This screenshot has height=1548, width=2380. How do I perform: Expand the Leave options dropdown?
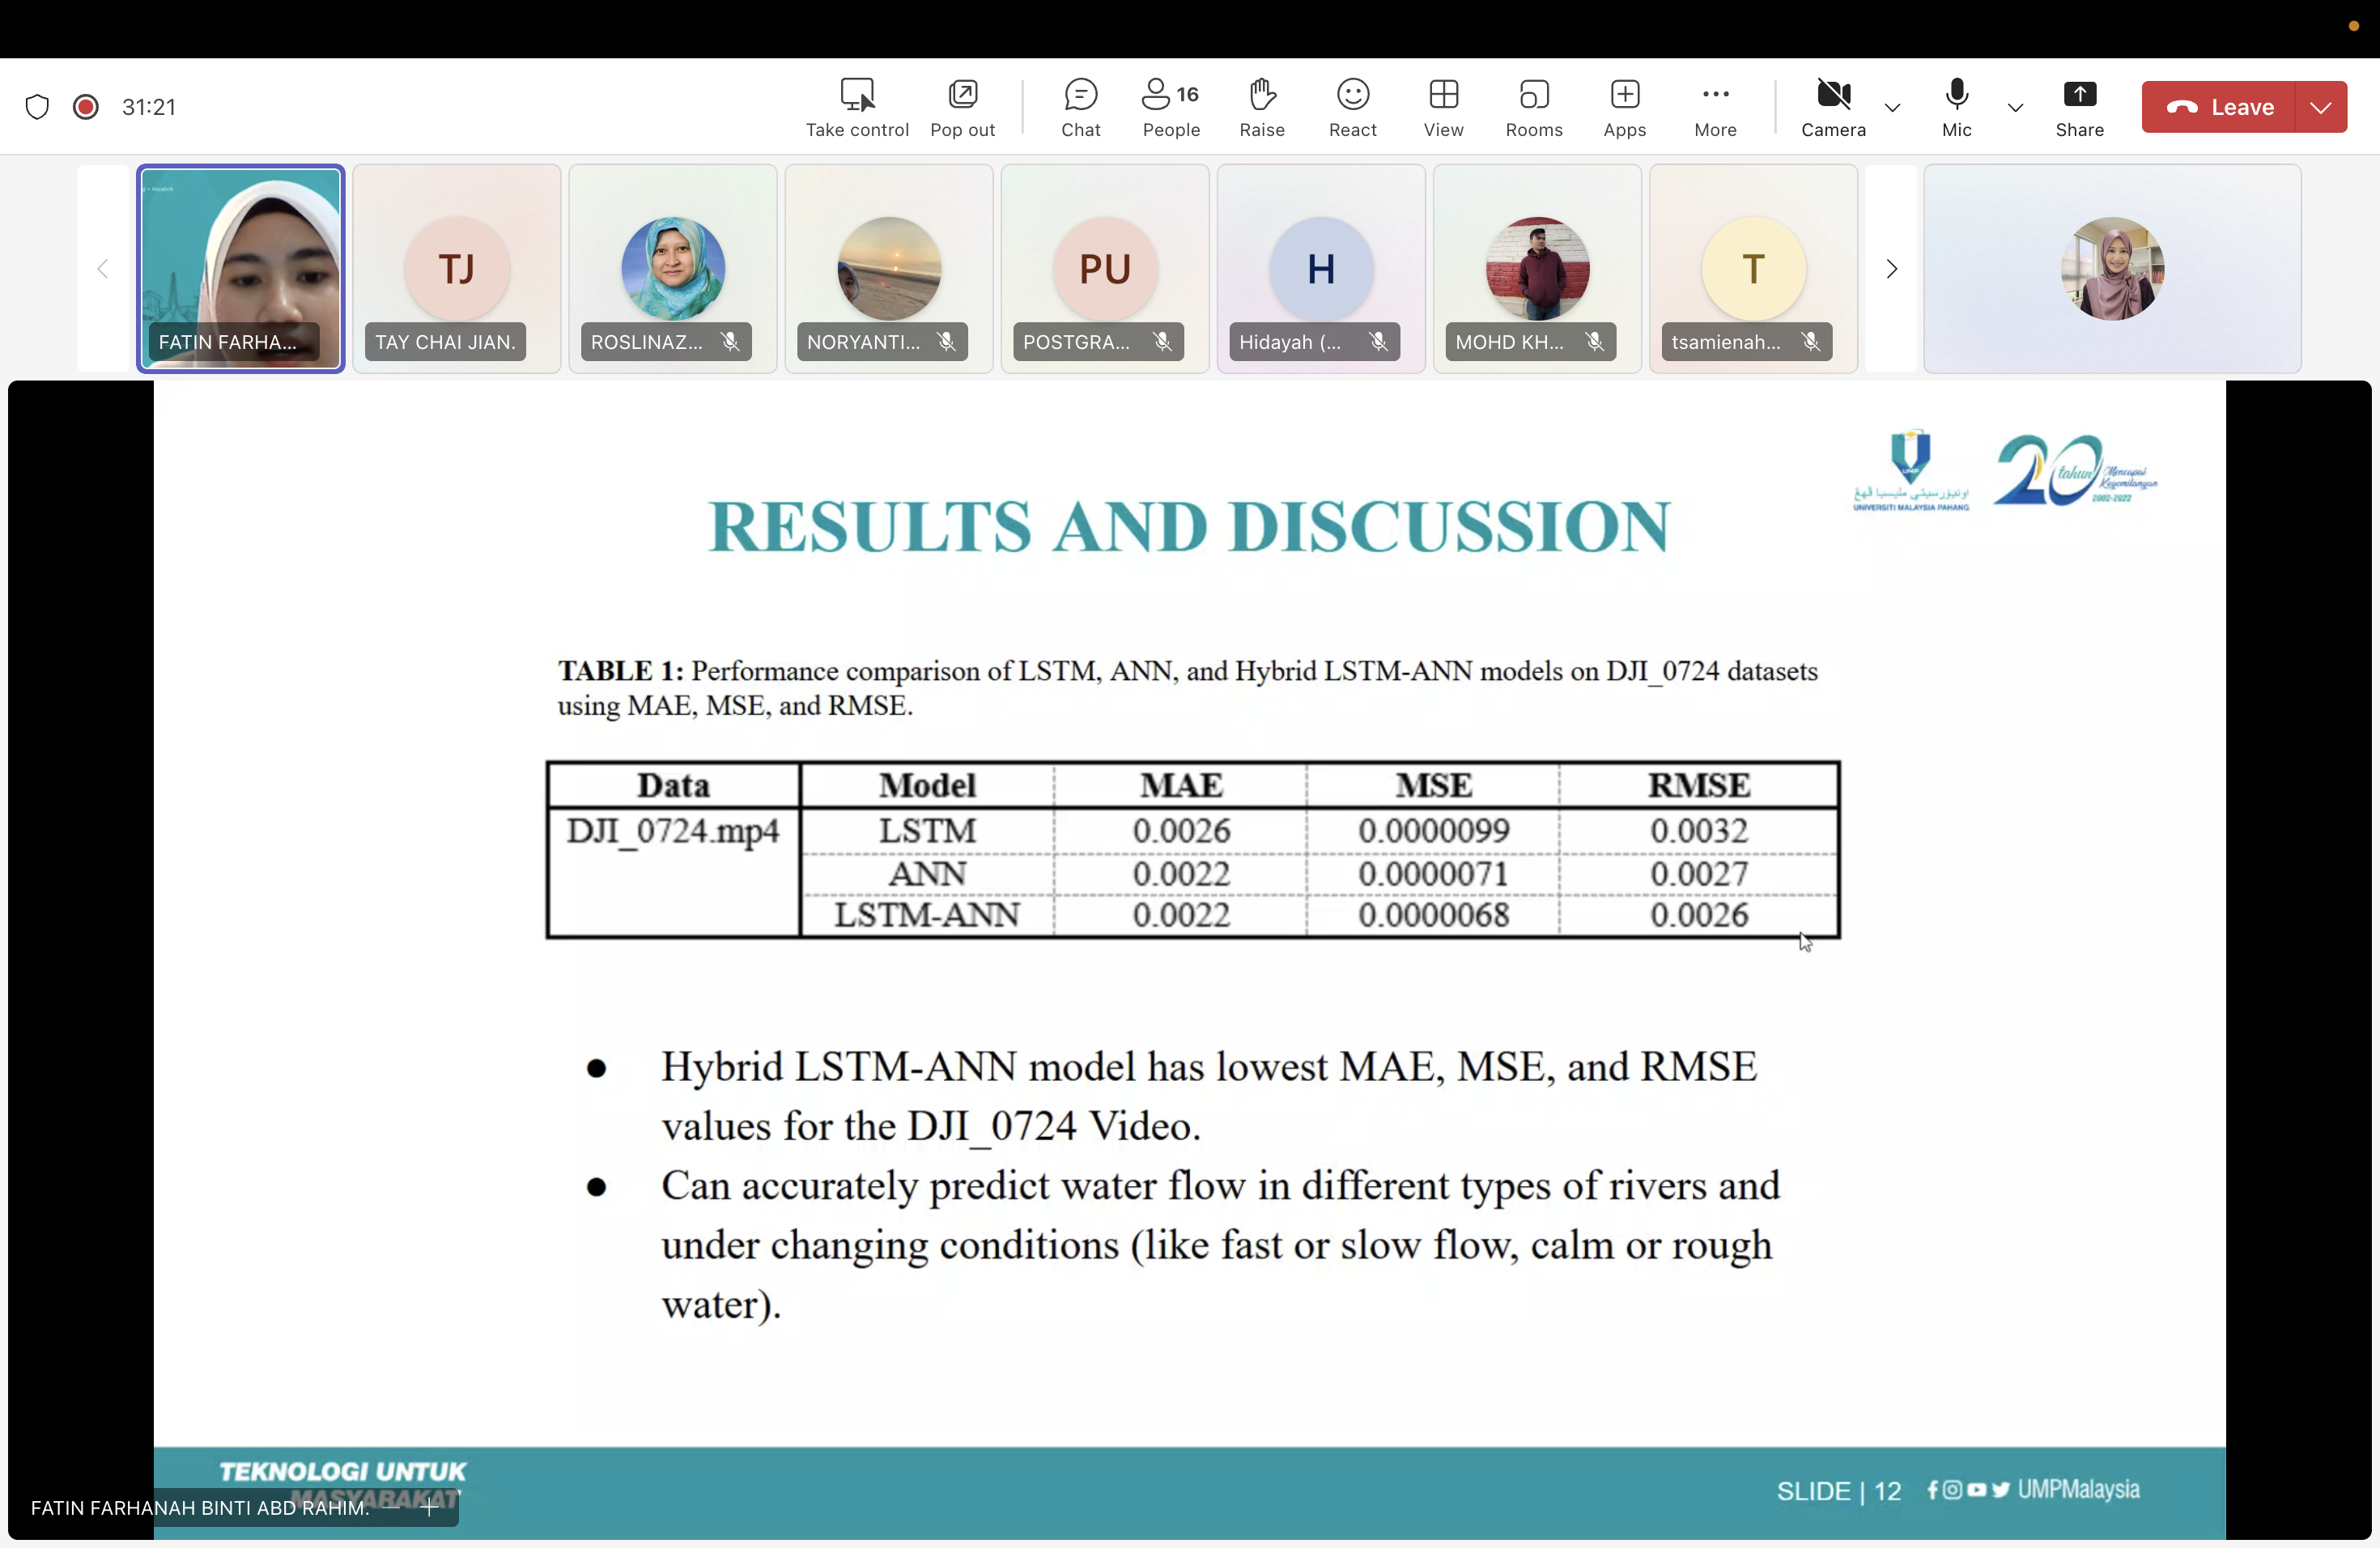(2321, 107)
